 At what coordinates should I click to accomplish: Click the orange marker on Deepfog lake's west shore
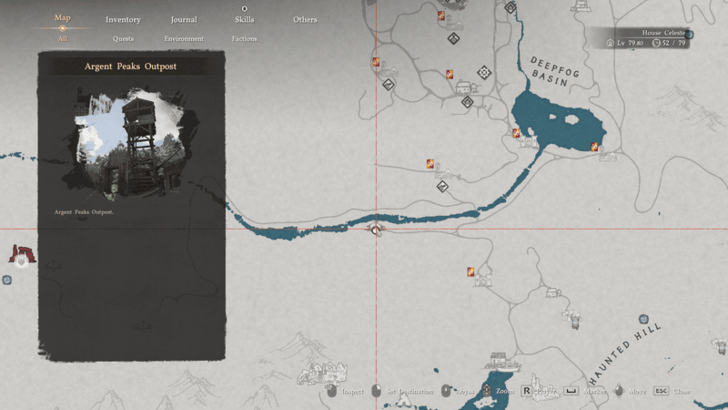pos(517,133)
